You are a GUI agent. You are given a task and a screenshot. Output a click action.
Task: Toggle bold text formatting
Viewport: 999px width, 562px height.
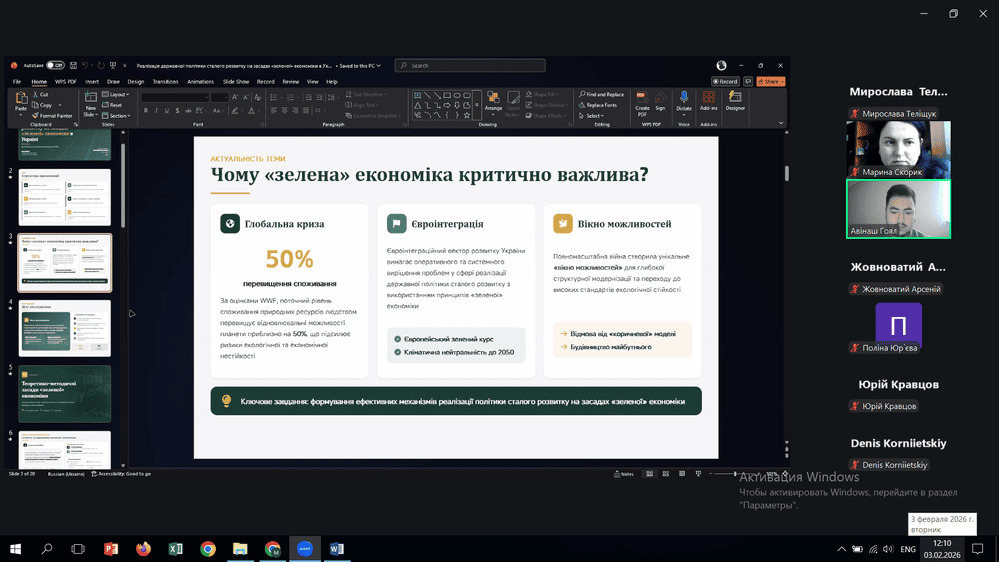tap(145, 111)
